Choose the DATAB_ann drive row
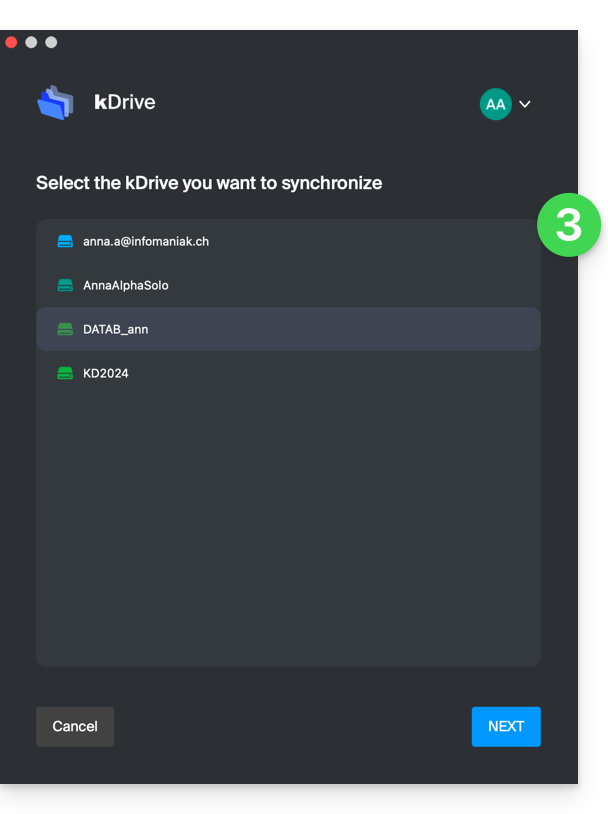Screen dimensions: 608x814 tap(288, 329)
